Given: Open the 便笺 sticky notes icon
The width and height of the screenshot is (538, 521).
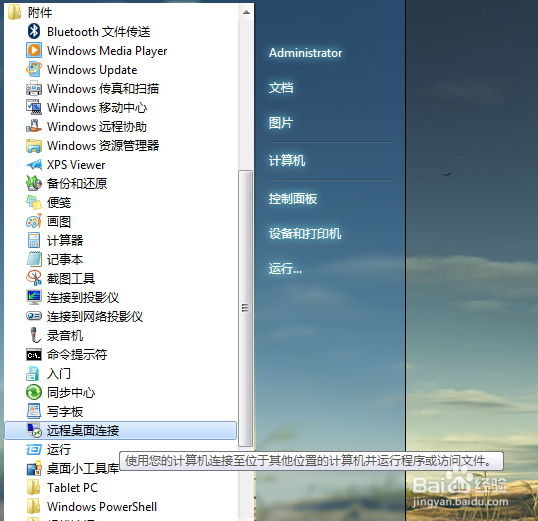Looking at the screenshot, I should (x=34, y=202).
